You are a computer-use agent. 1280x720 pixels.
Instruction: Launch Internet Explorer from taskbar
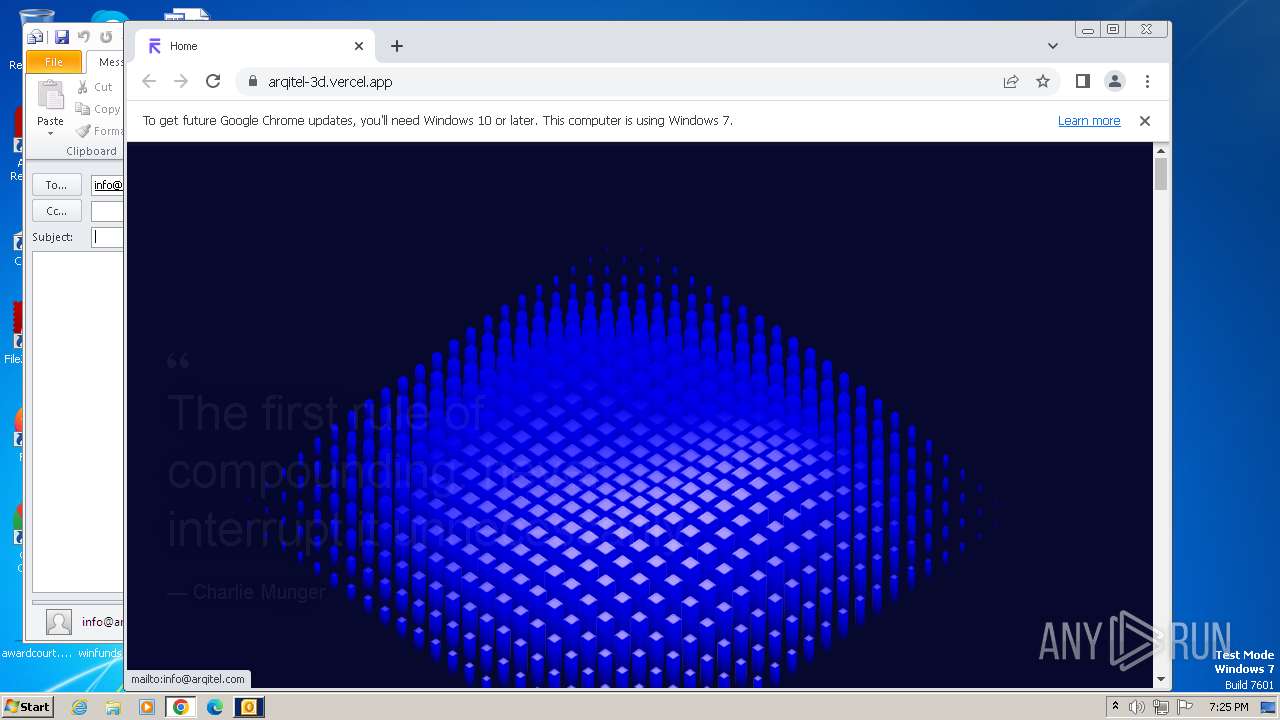pyautogui.click(x=80, y=707)
